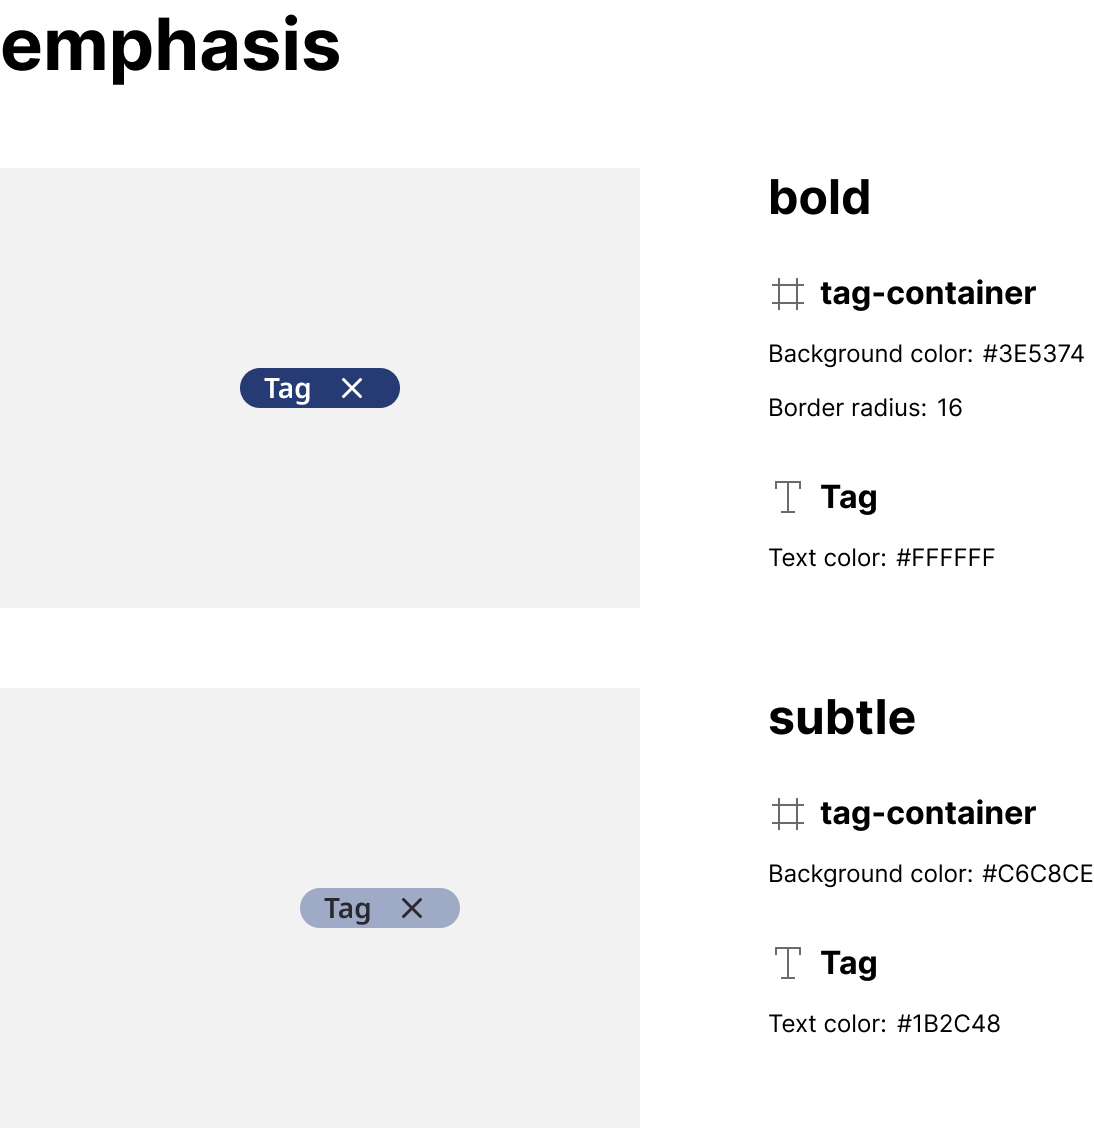Click the X icon on the dark bold tag
The width and height of the screenshot is (1094, 1128).
click(352, 388)
